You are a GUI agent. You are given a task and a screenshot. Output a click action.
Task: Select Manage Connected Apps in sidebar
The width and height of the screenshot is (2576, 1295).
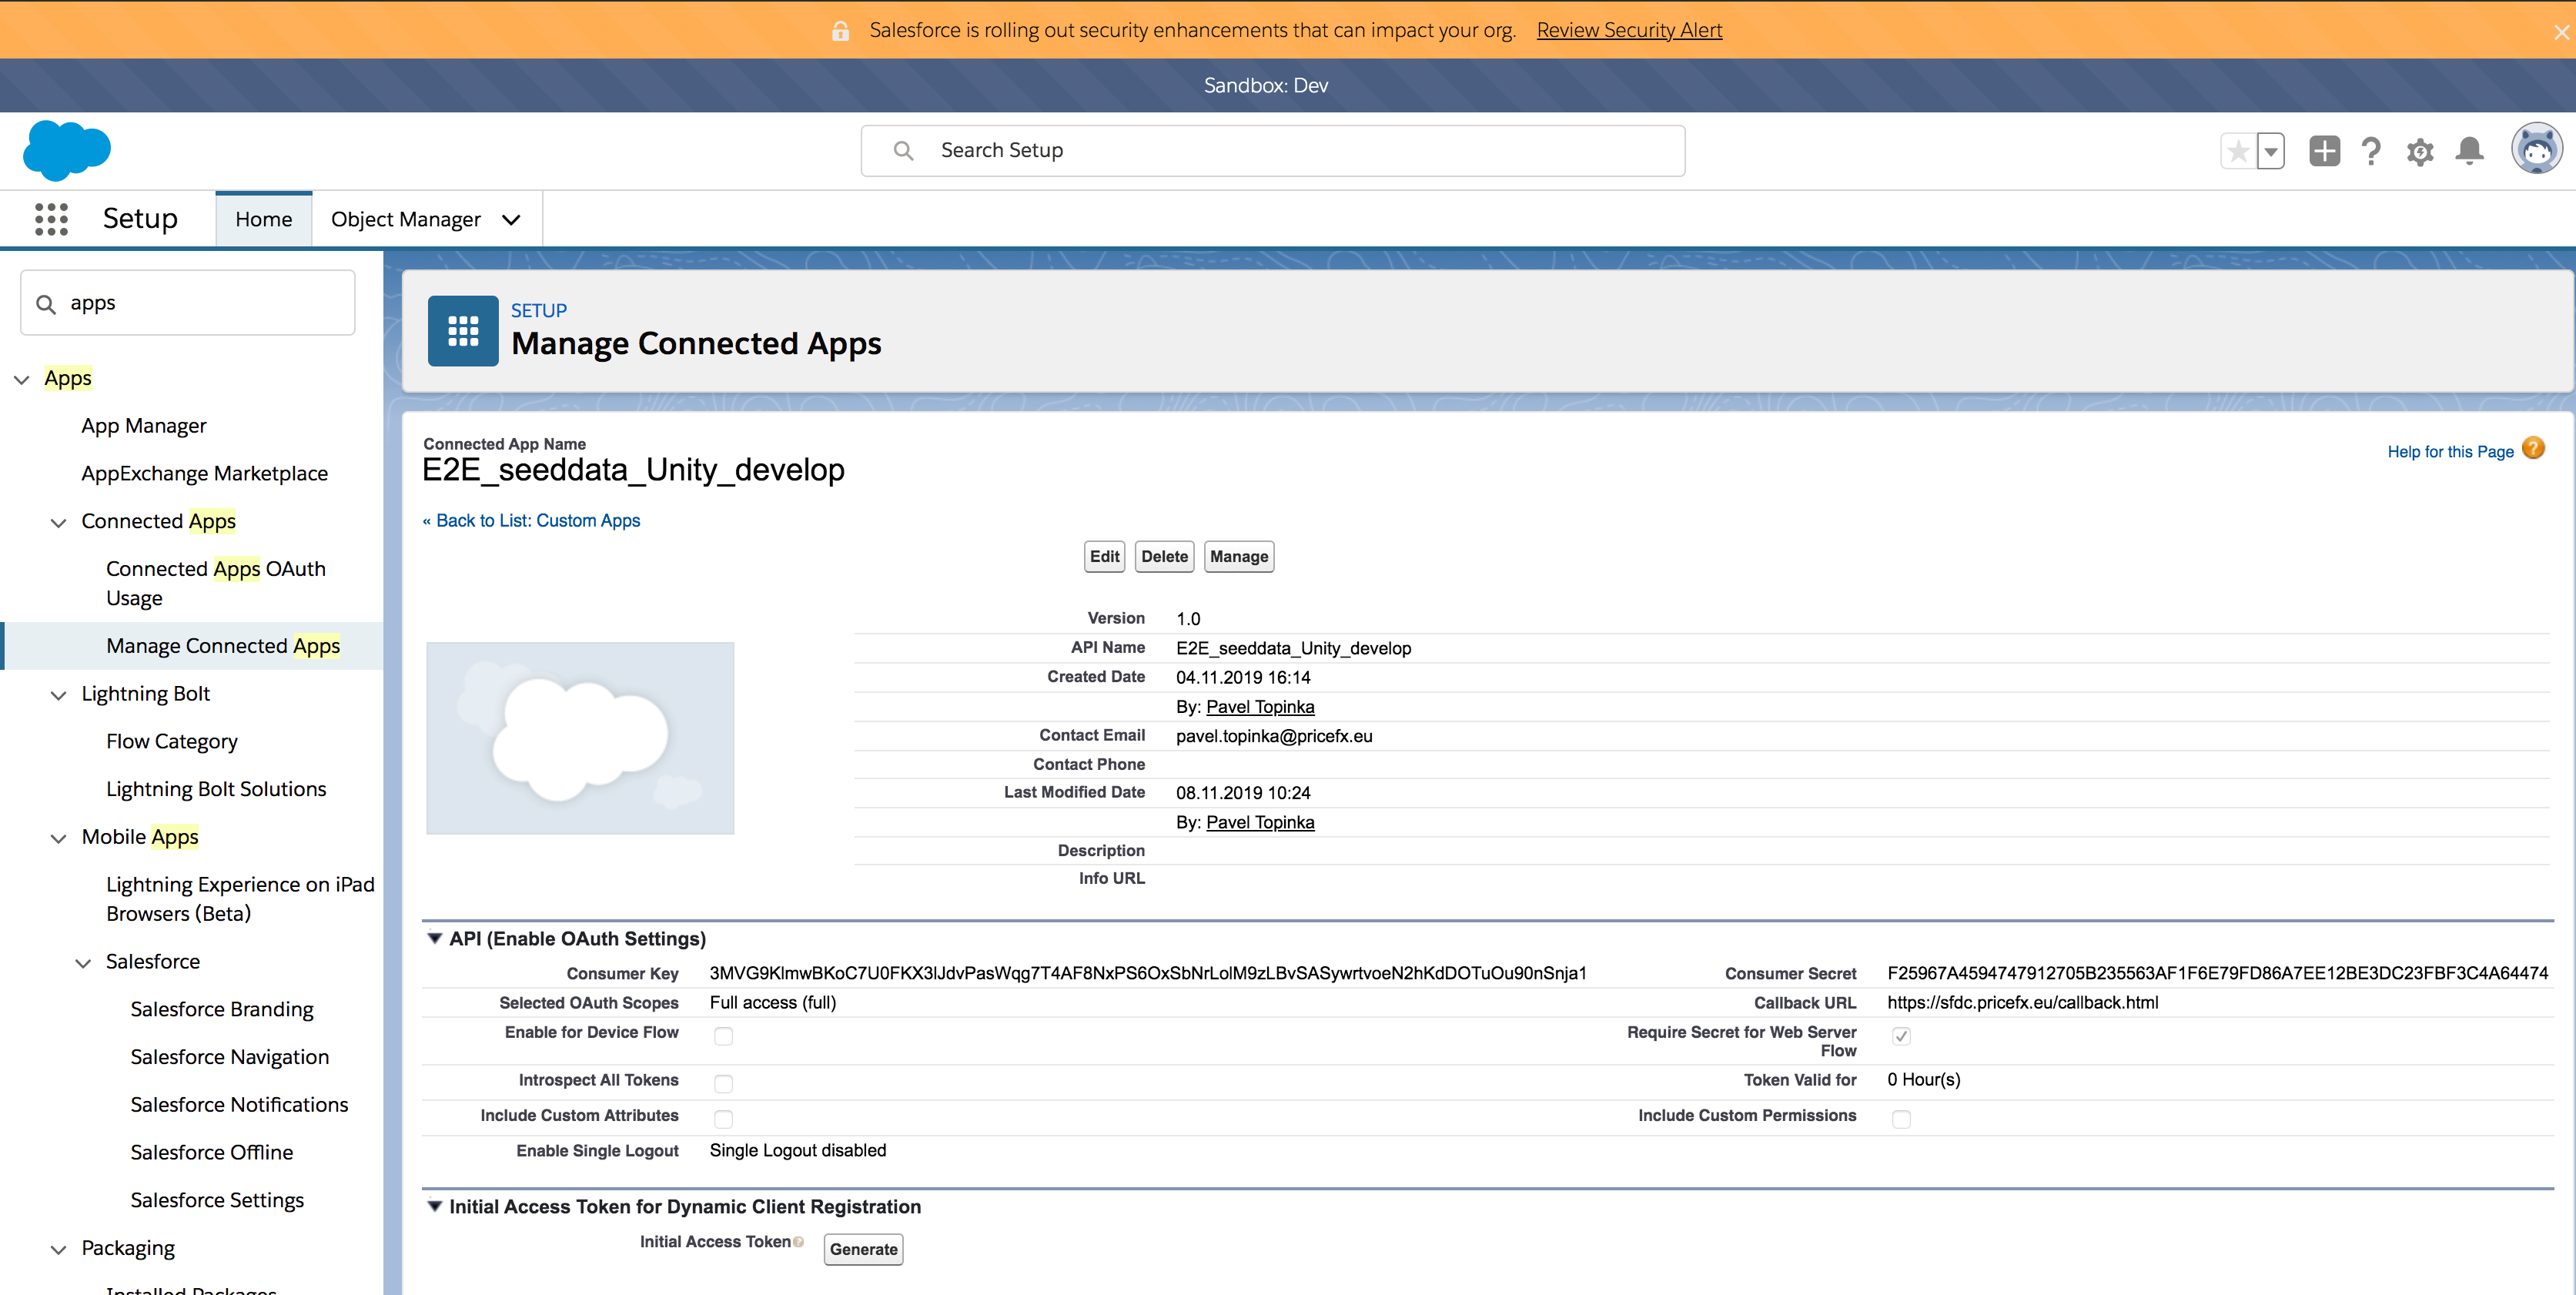pyautogui.click(x=223, y=646)
